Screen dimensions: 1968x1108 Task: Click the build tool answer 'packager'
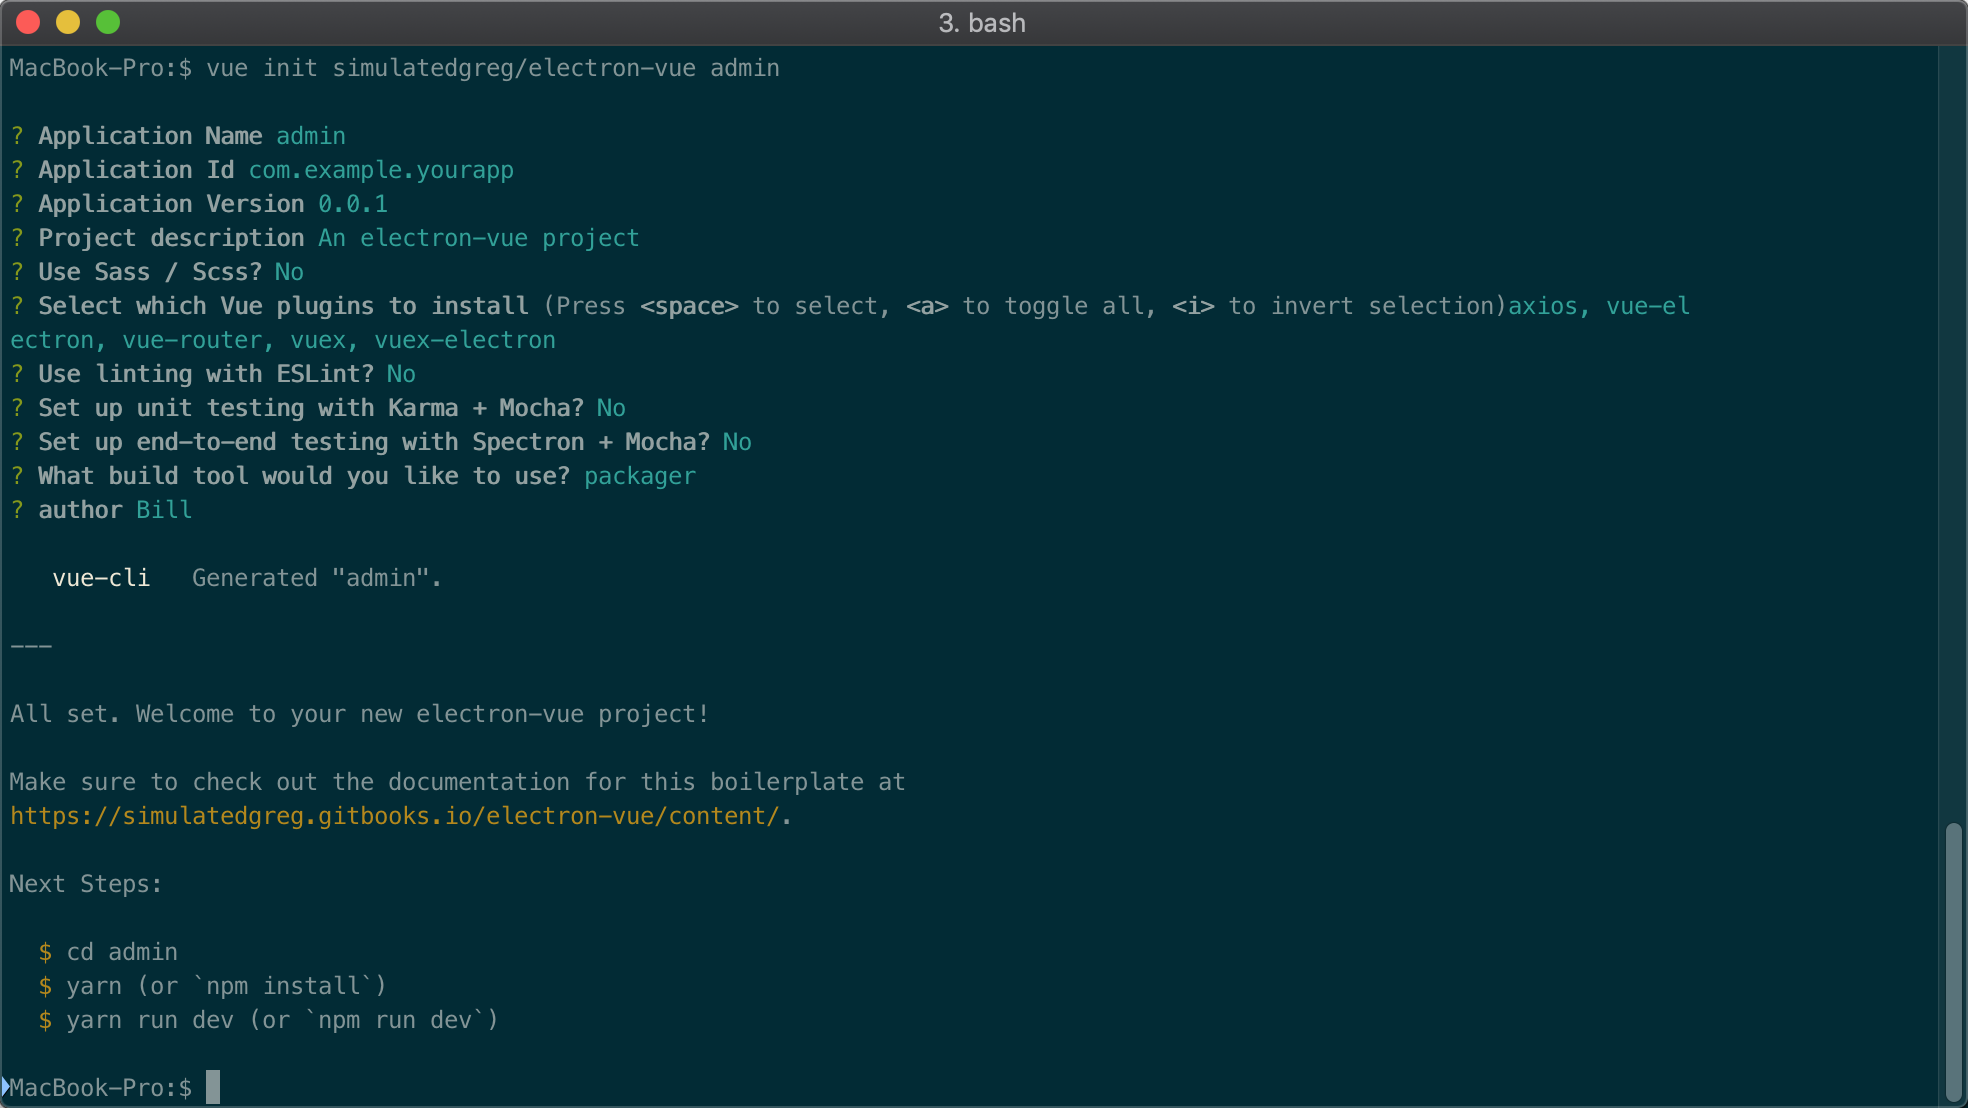(x=640, y=476)
